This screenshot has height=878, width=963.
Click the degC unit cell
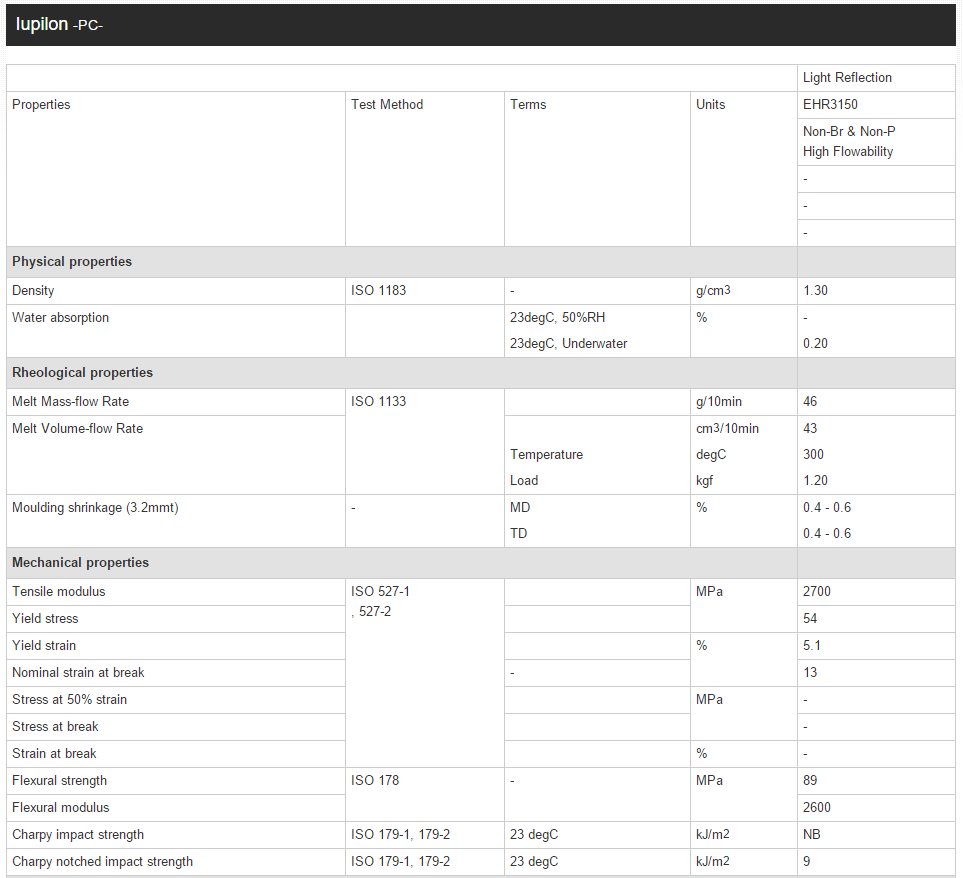pyautogui.click(x=711, y=454)
